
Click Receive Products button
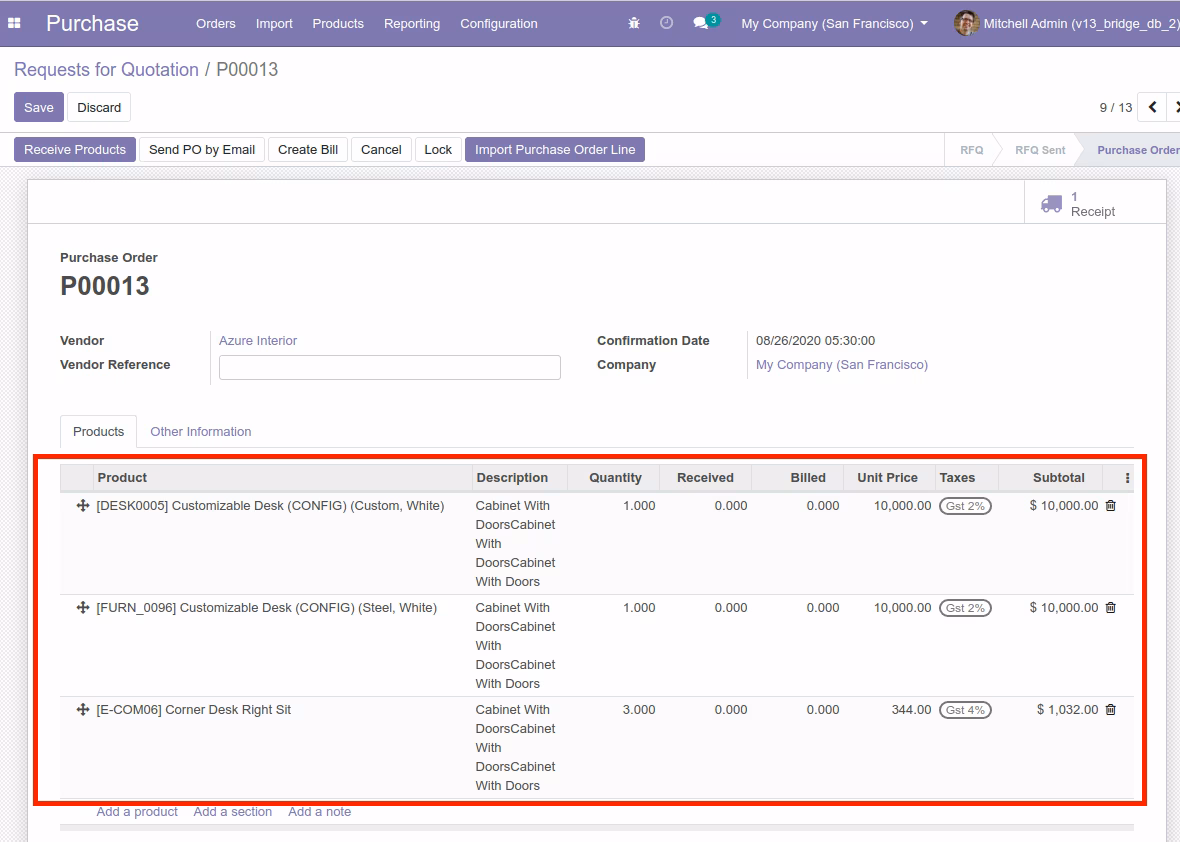[x=75, y=150]
